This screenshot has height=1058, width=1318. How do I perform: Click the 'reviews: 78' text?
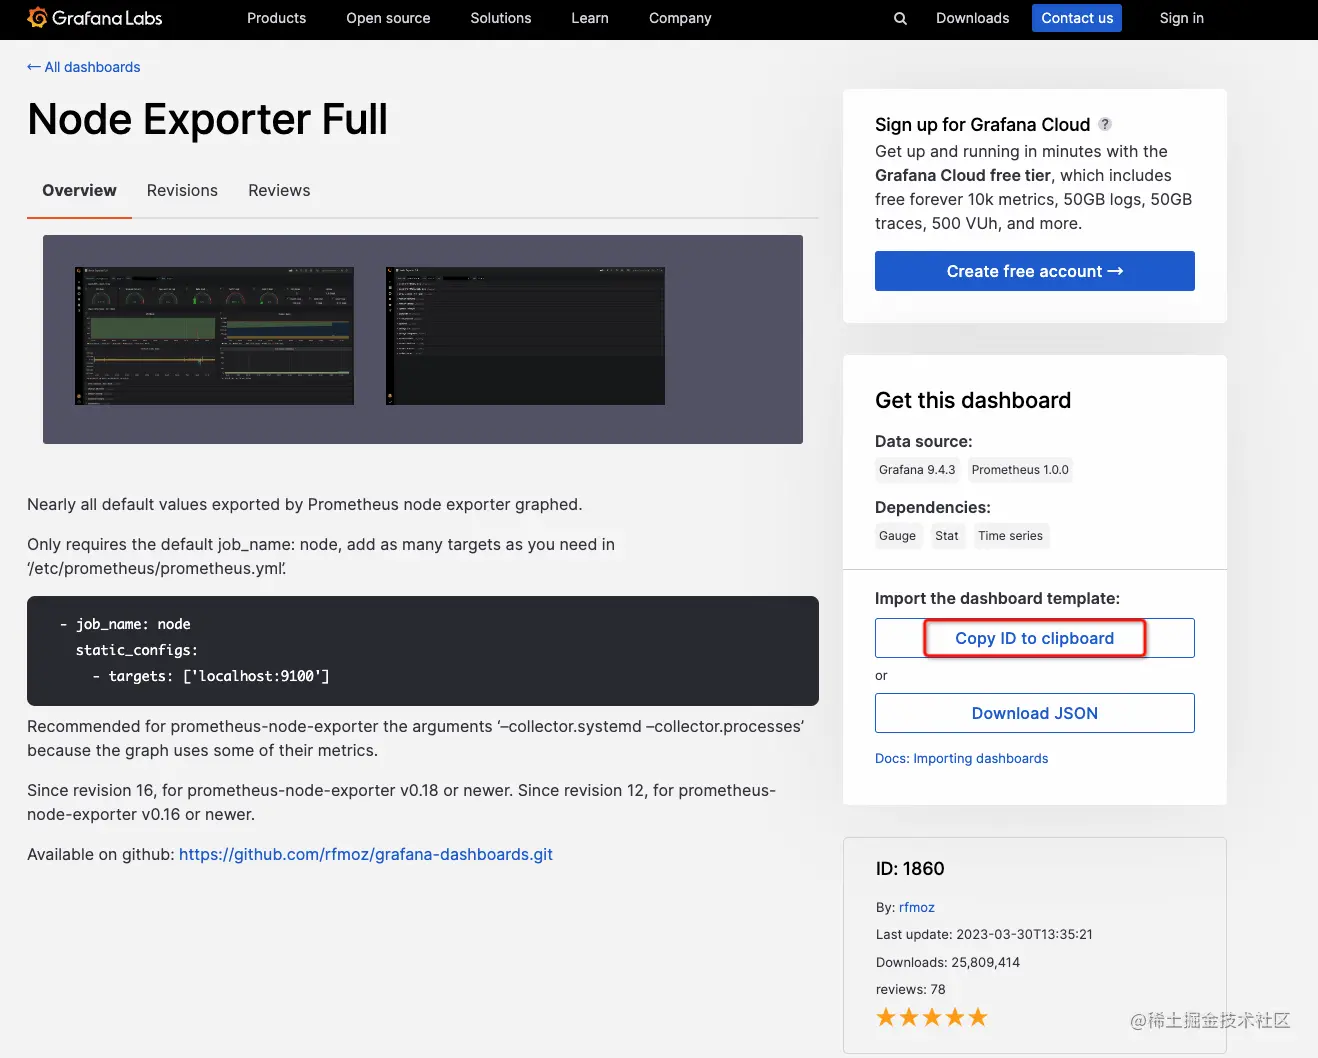coord(910,989)
